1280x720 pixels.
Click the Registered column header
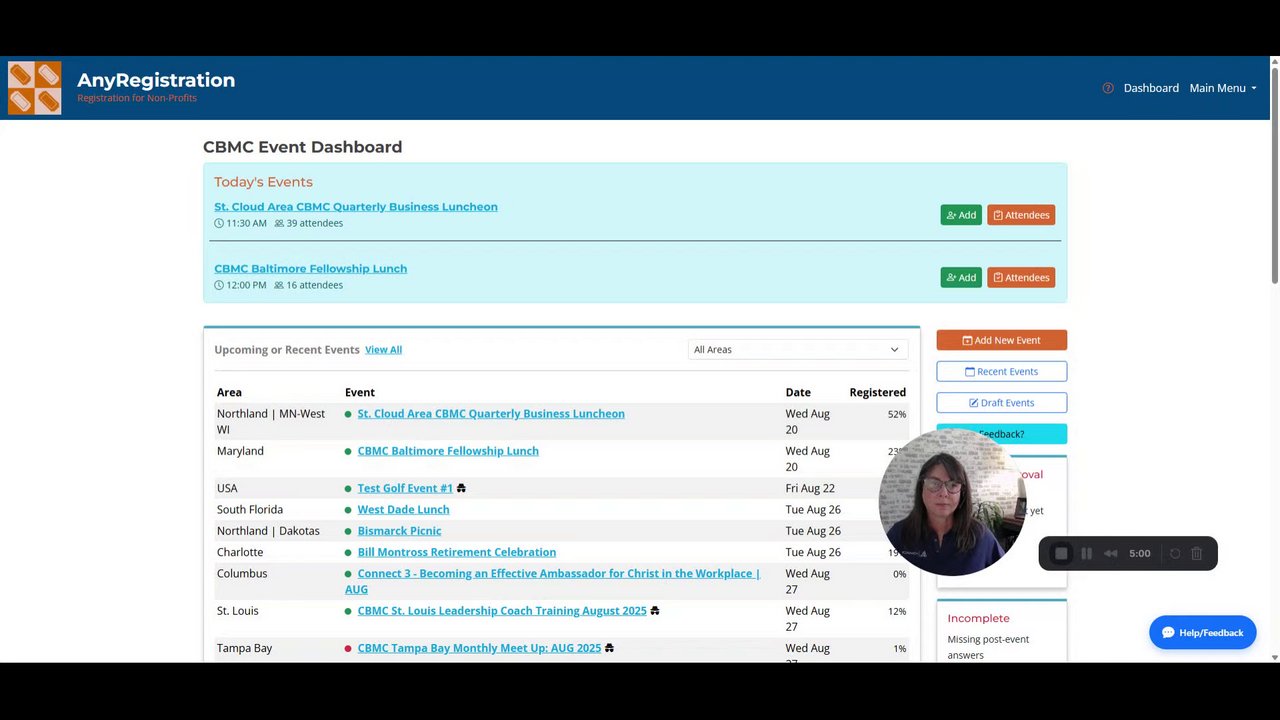[877, 392]
